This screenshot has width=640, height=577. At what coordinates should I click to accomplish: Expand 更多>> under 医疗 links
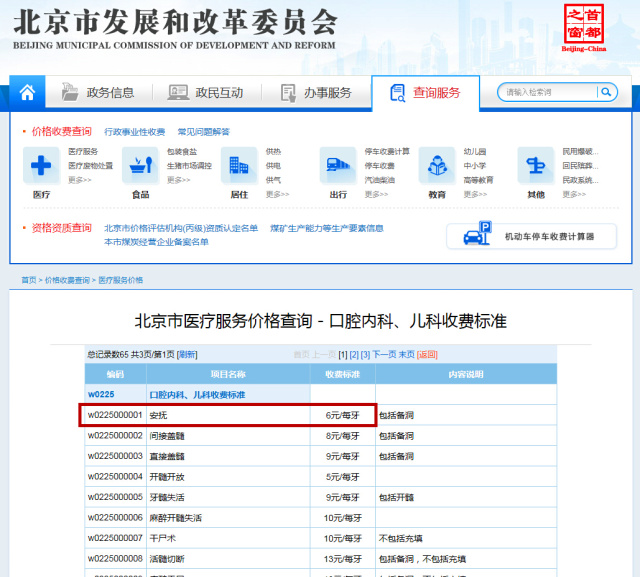80,180
